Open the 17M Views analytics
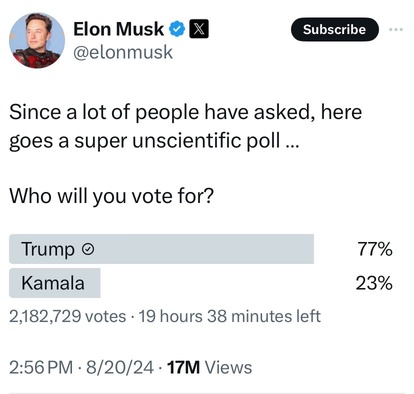The width and height of the screenshot is (414, 394). 209,368
